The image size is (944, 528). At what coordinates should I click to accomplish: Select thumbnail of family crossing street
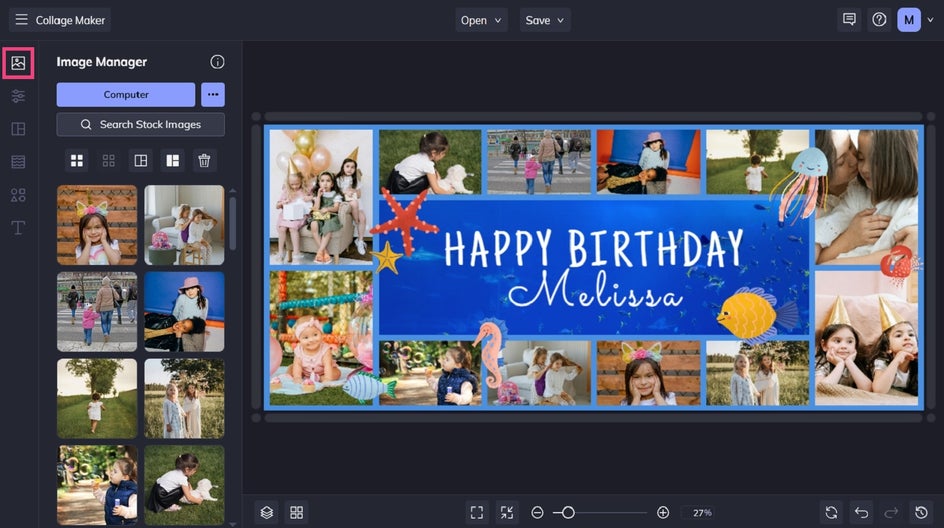point(97,312)
